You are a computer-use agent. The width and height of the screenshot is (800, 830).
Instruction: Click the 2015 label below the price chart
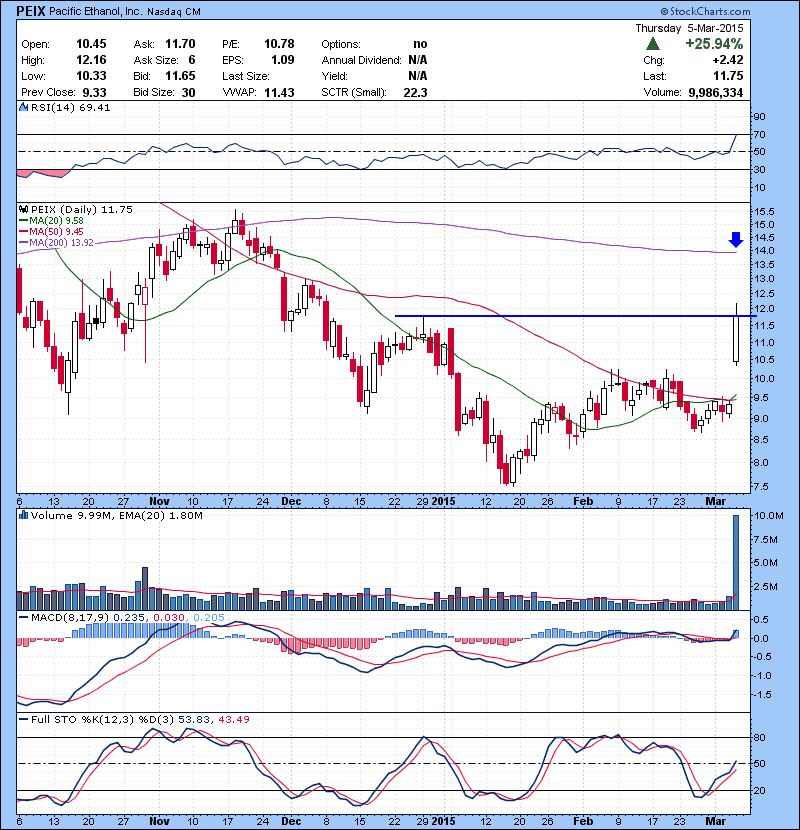443,501
